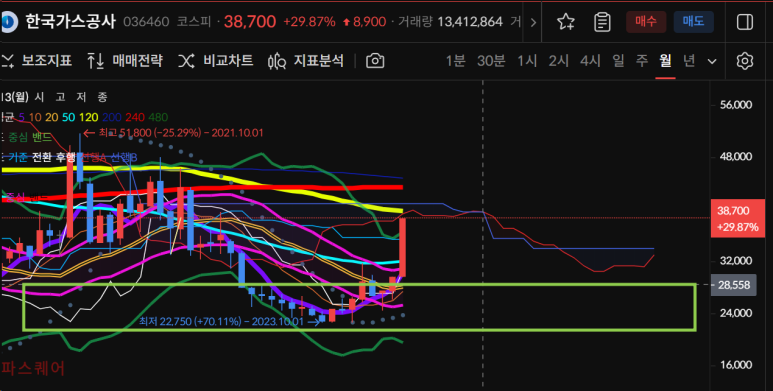Add stock to favorites with star icon

(x=565, y=22)
